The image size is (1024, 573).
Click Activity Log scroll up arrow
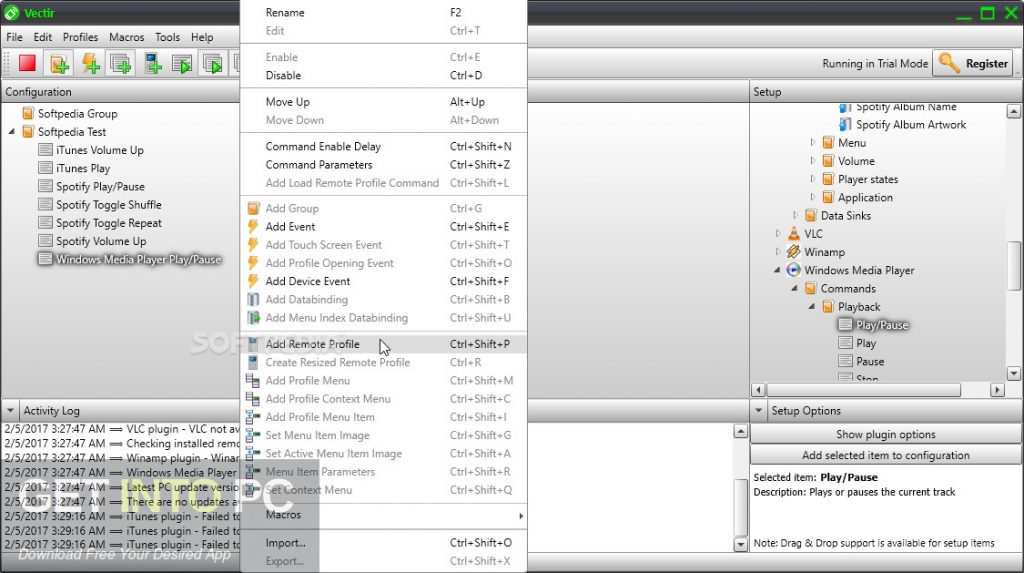[740, 431]
